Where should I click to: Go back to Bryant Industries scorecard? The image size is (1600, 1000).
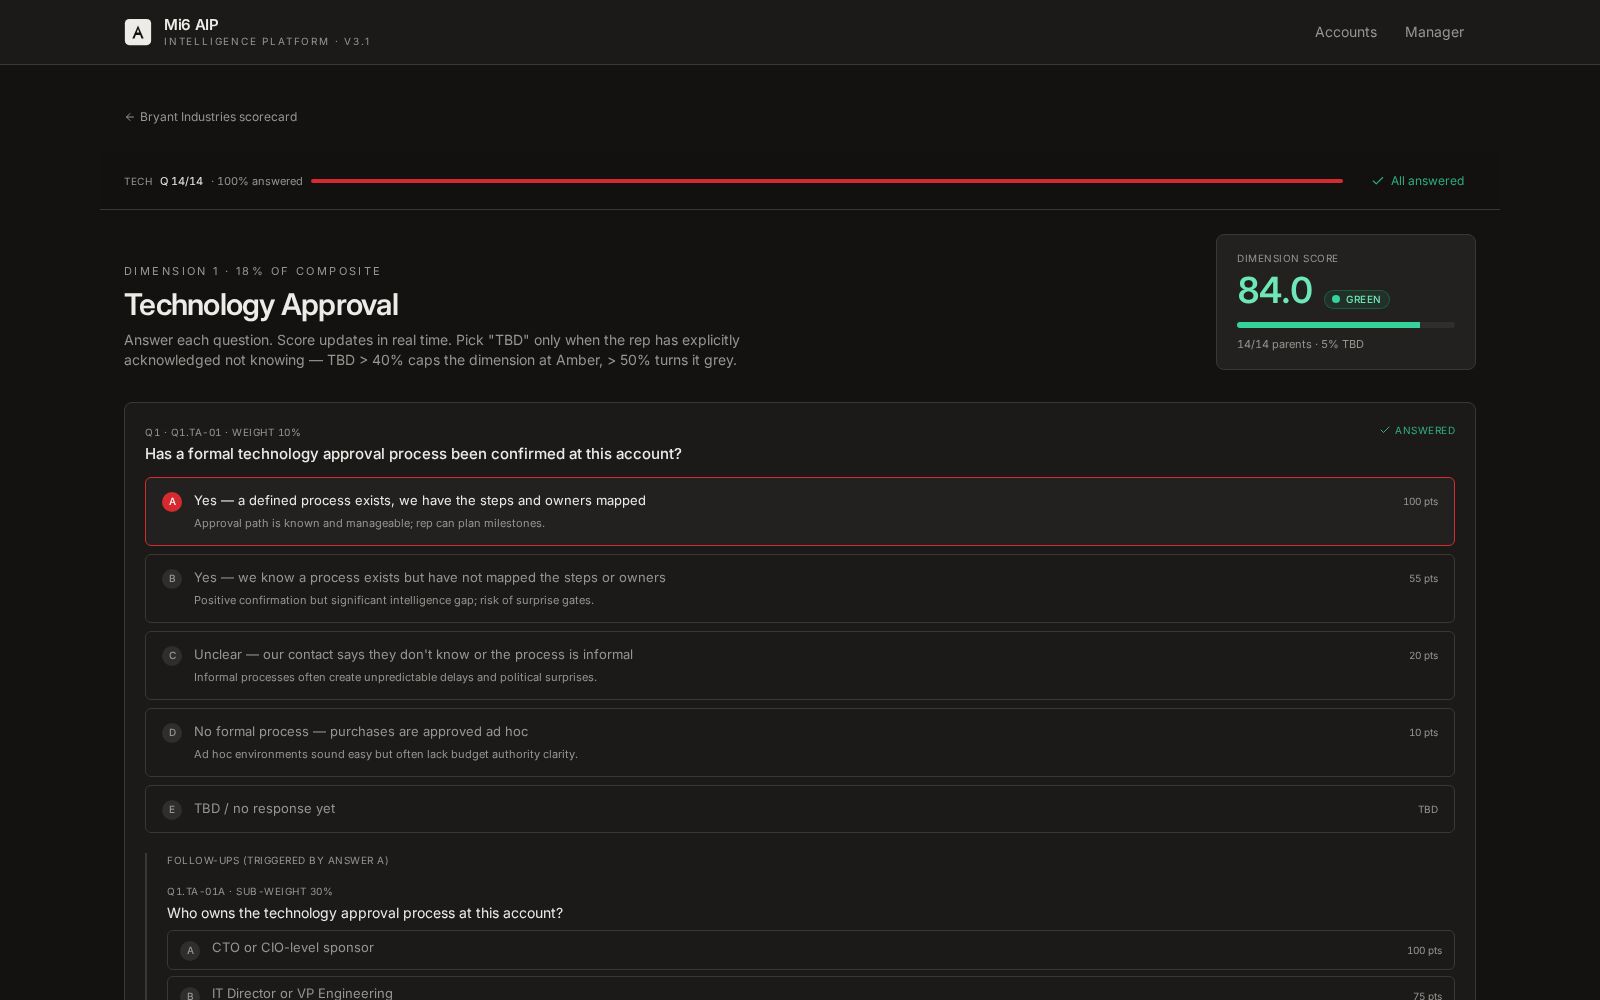pyautogui.click(x=218, y=117)
